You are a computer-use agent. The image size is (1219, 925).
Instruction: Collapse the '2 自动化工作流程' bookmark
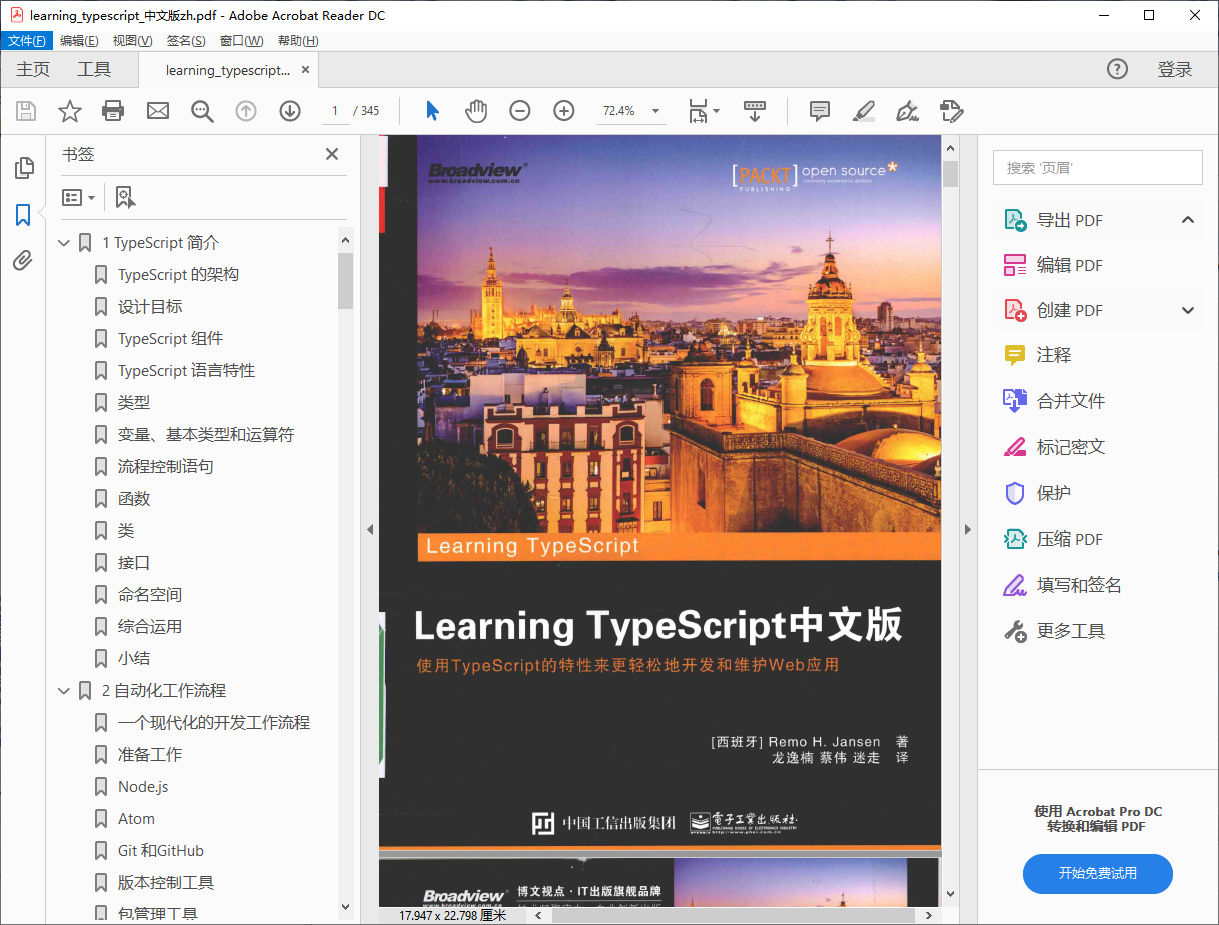coord(65,691)
